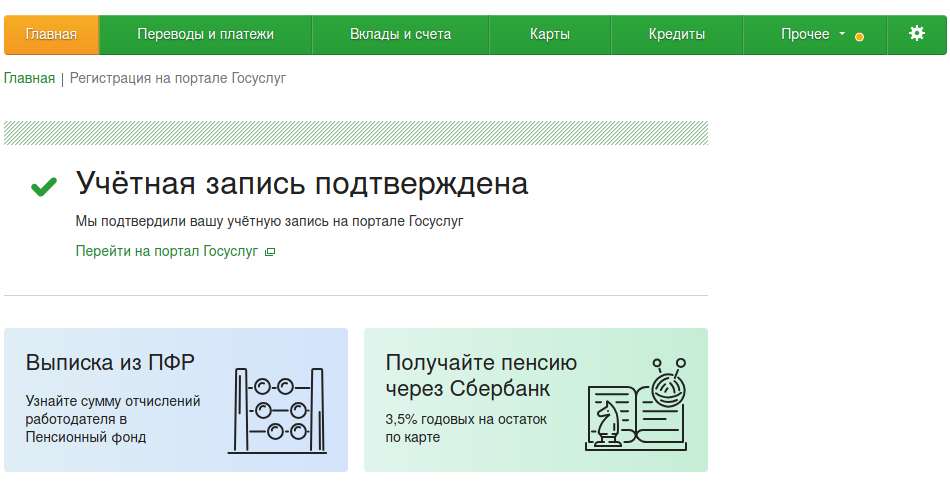The image size is (950, 491).
Task: Click the Учётная запись подтверждена heading
Action: 302,184
